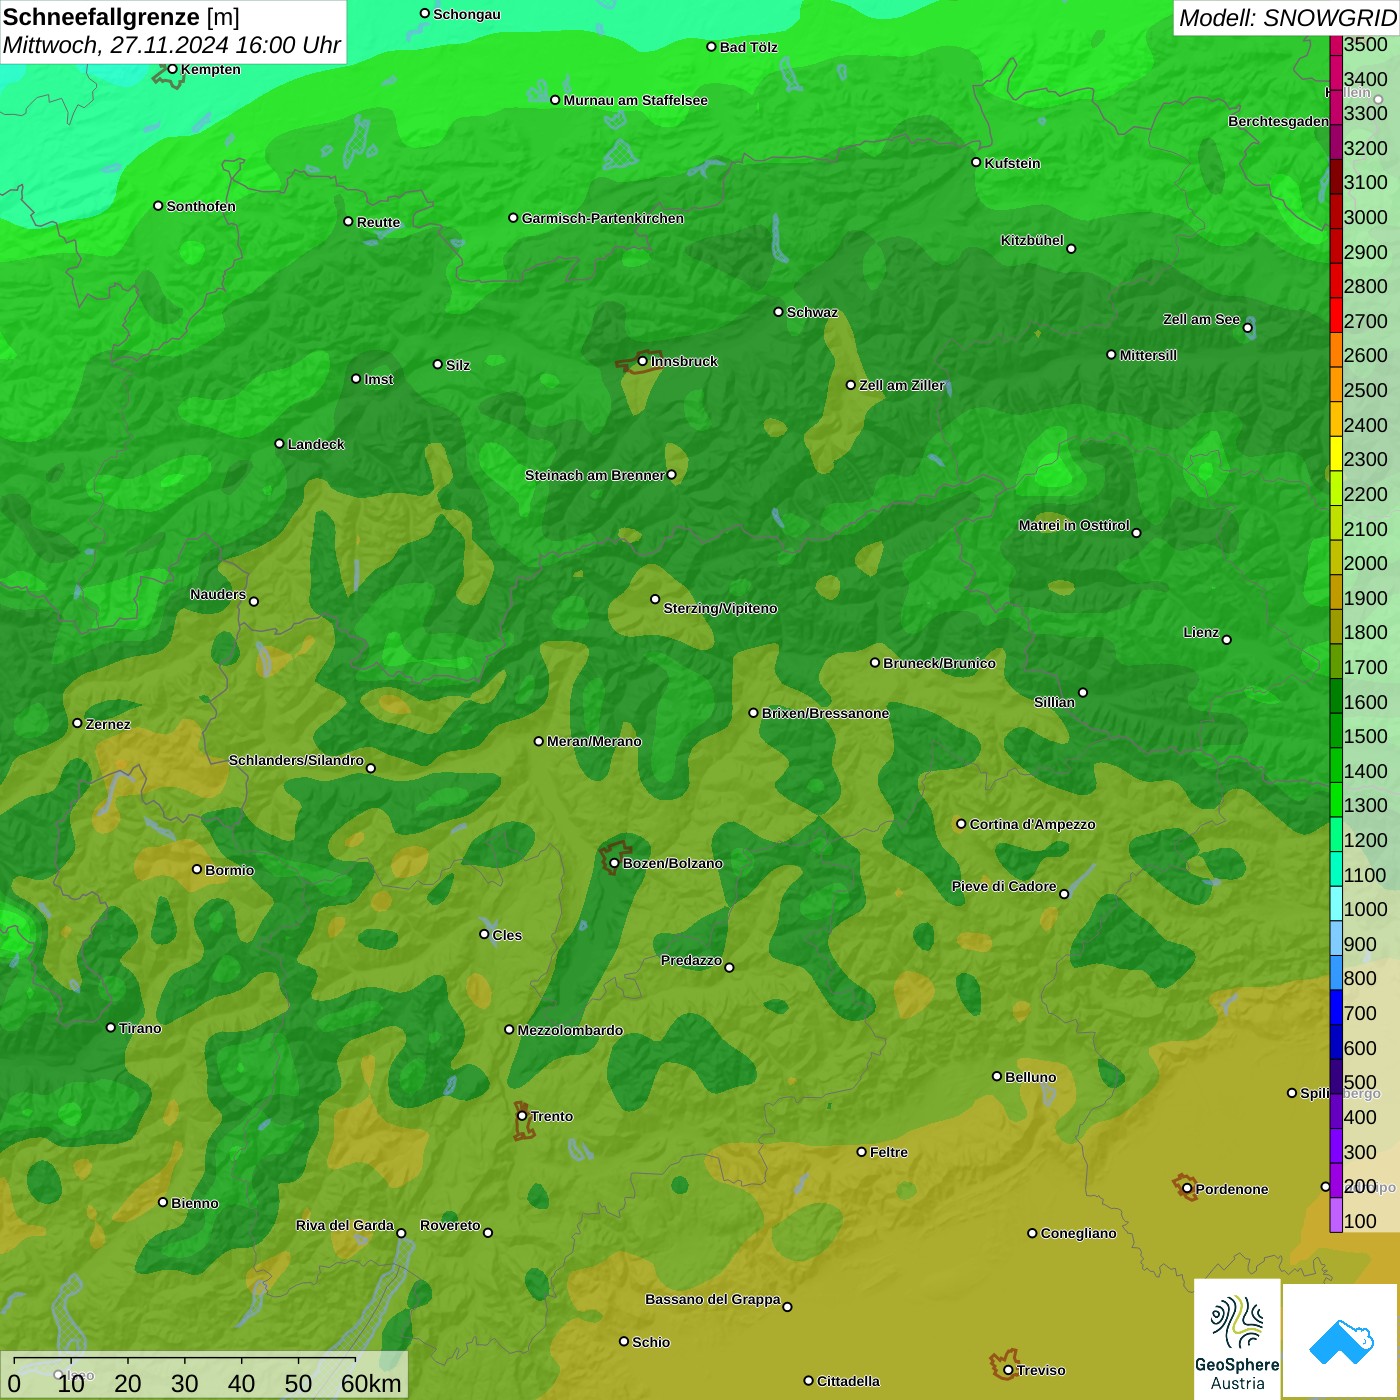Click the Feltre marker dot
Screen dimensions: 1400x1400
pos(861,1151)
